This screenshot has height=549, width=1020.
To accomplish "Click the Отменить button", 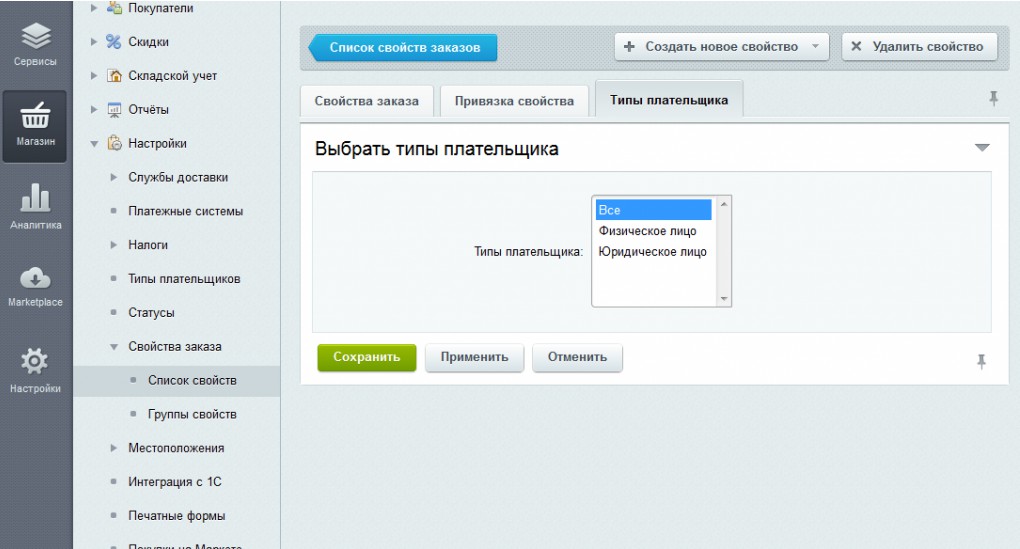I will [577, 357].
